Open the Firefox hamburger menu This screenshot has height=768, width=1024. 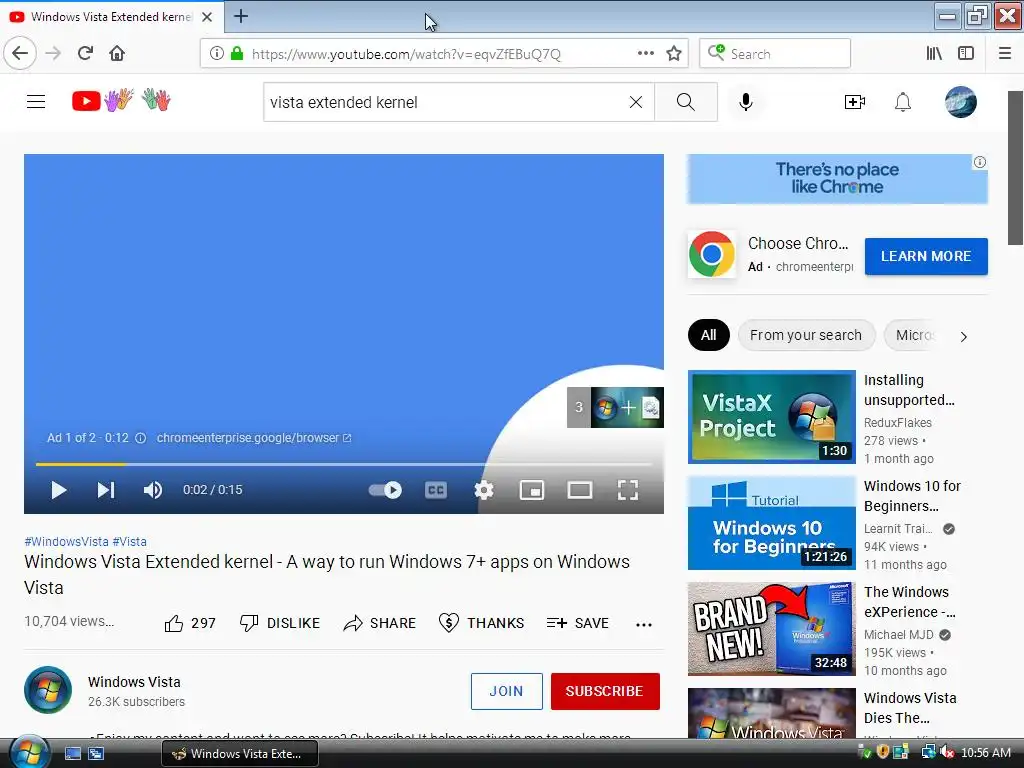click(1005, 54)
